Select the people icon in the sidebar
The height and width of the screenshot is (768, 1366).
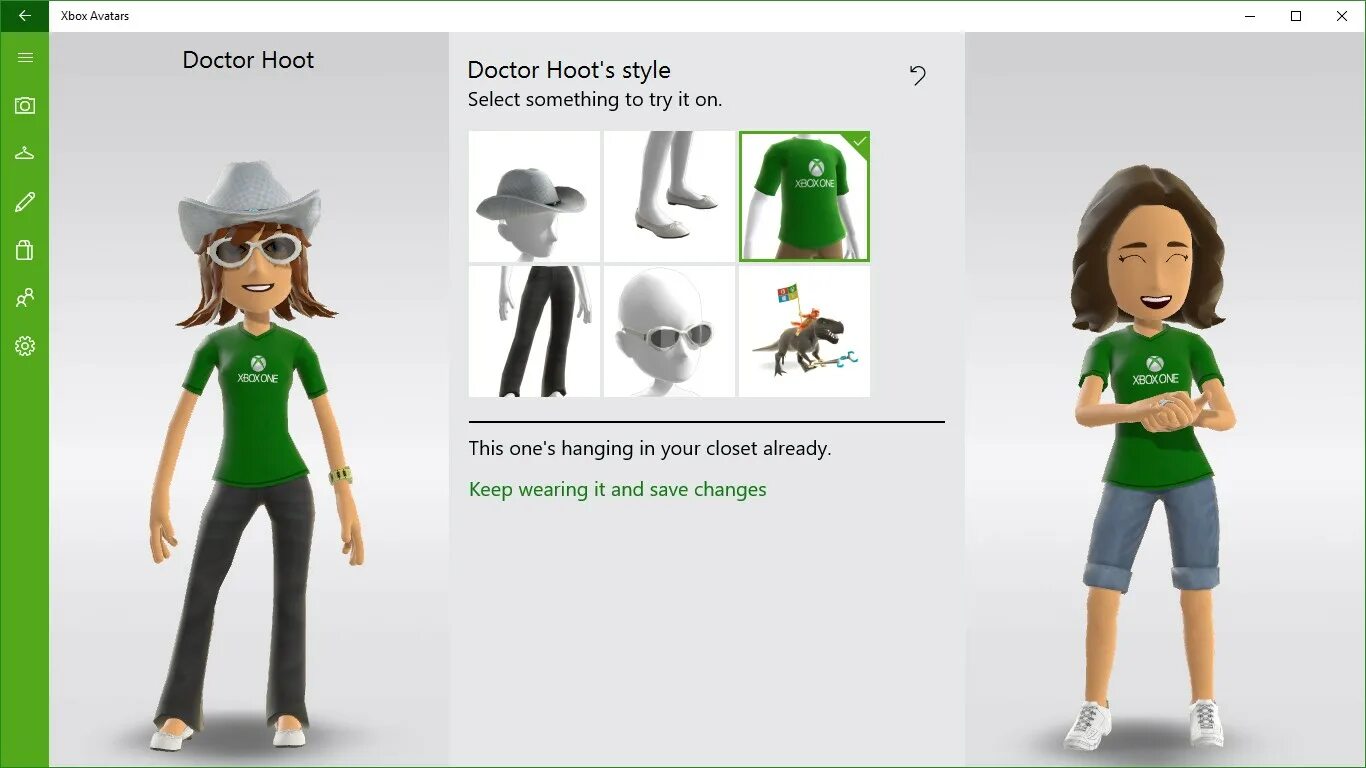[x=25, y=298]
